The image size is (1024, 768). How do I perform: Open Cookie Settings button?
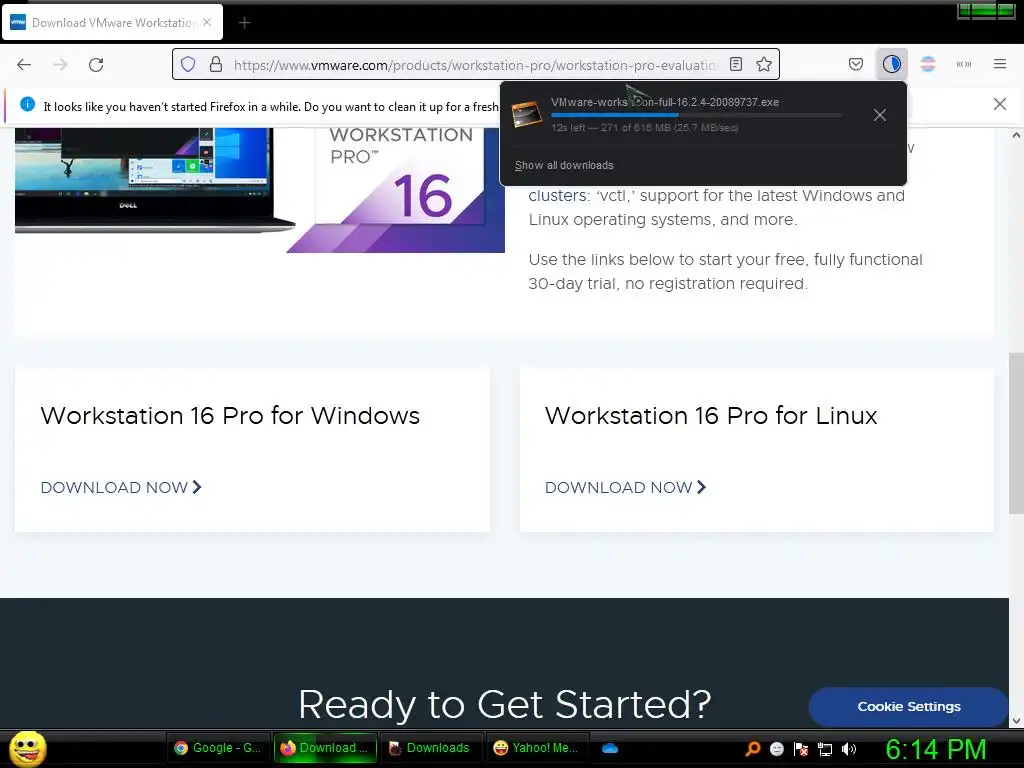pyautogui.click(x=908, y=707)
